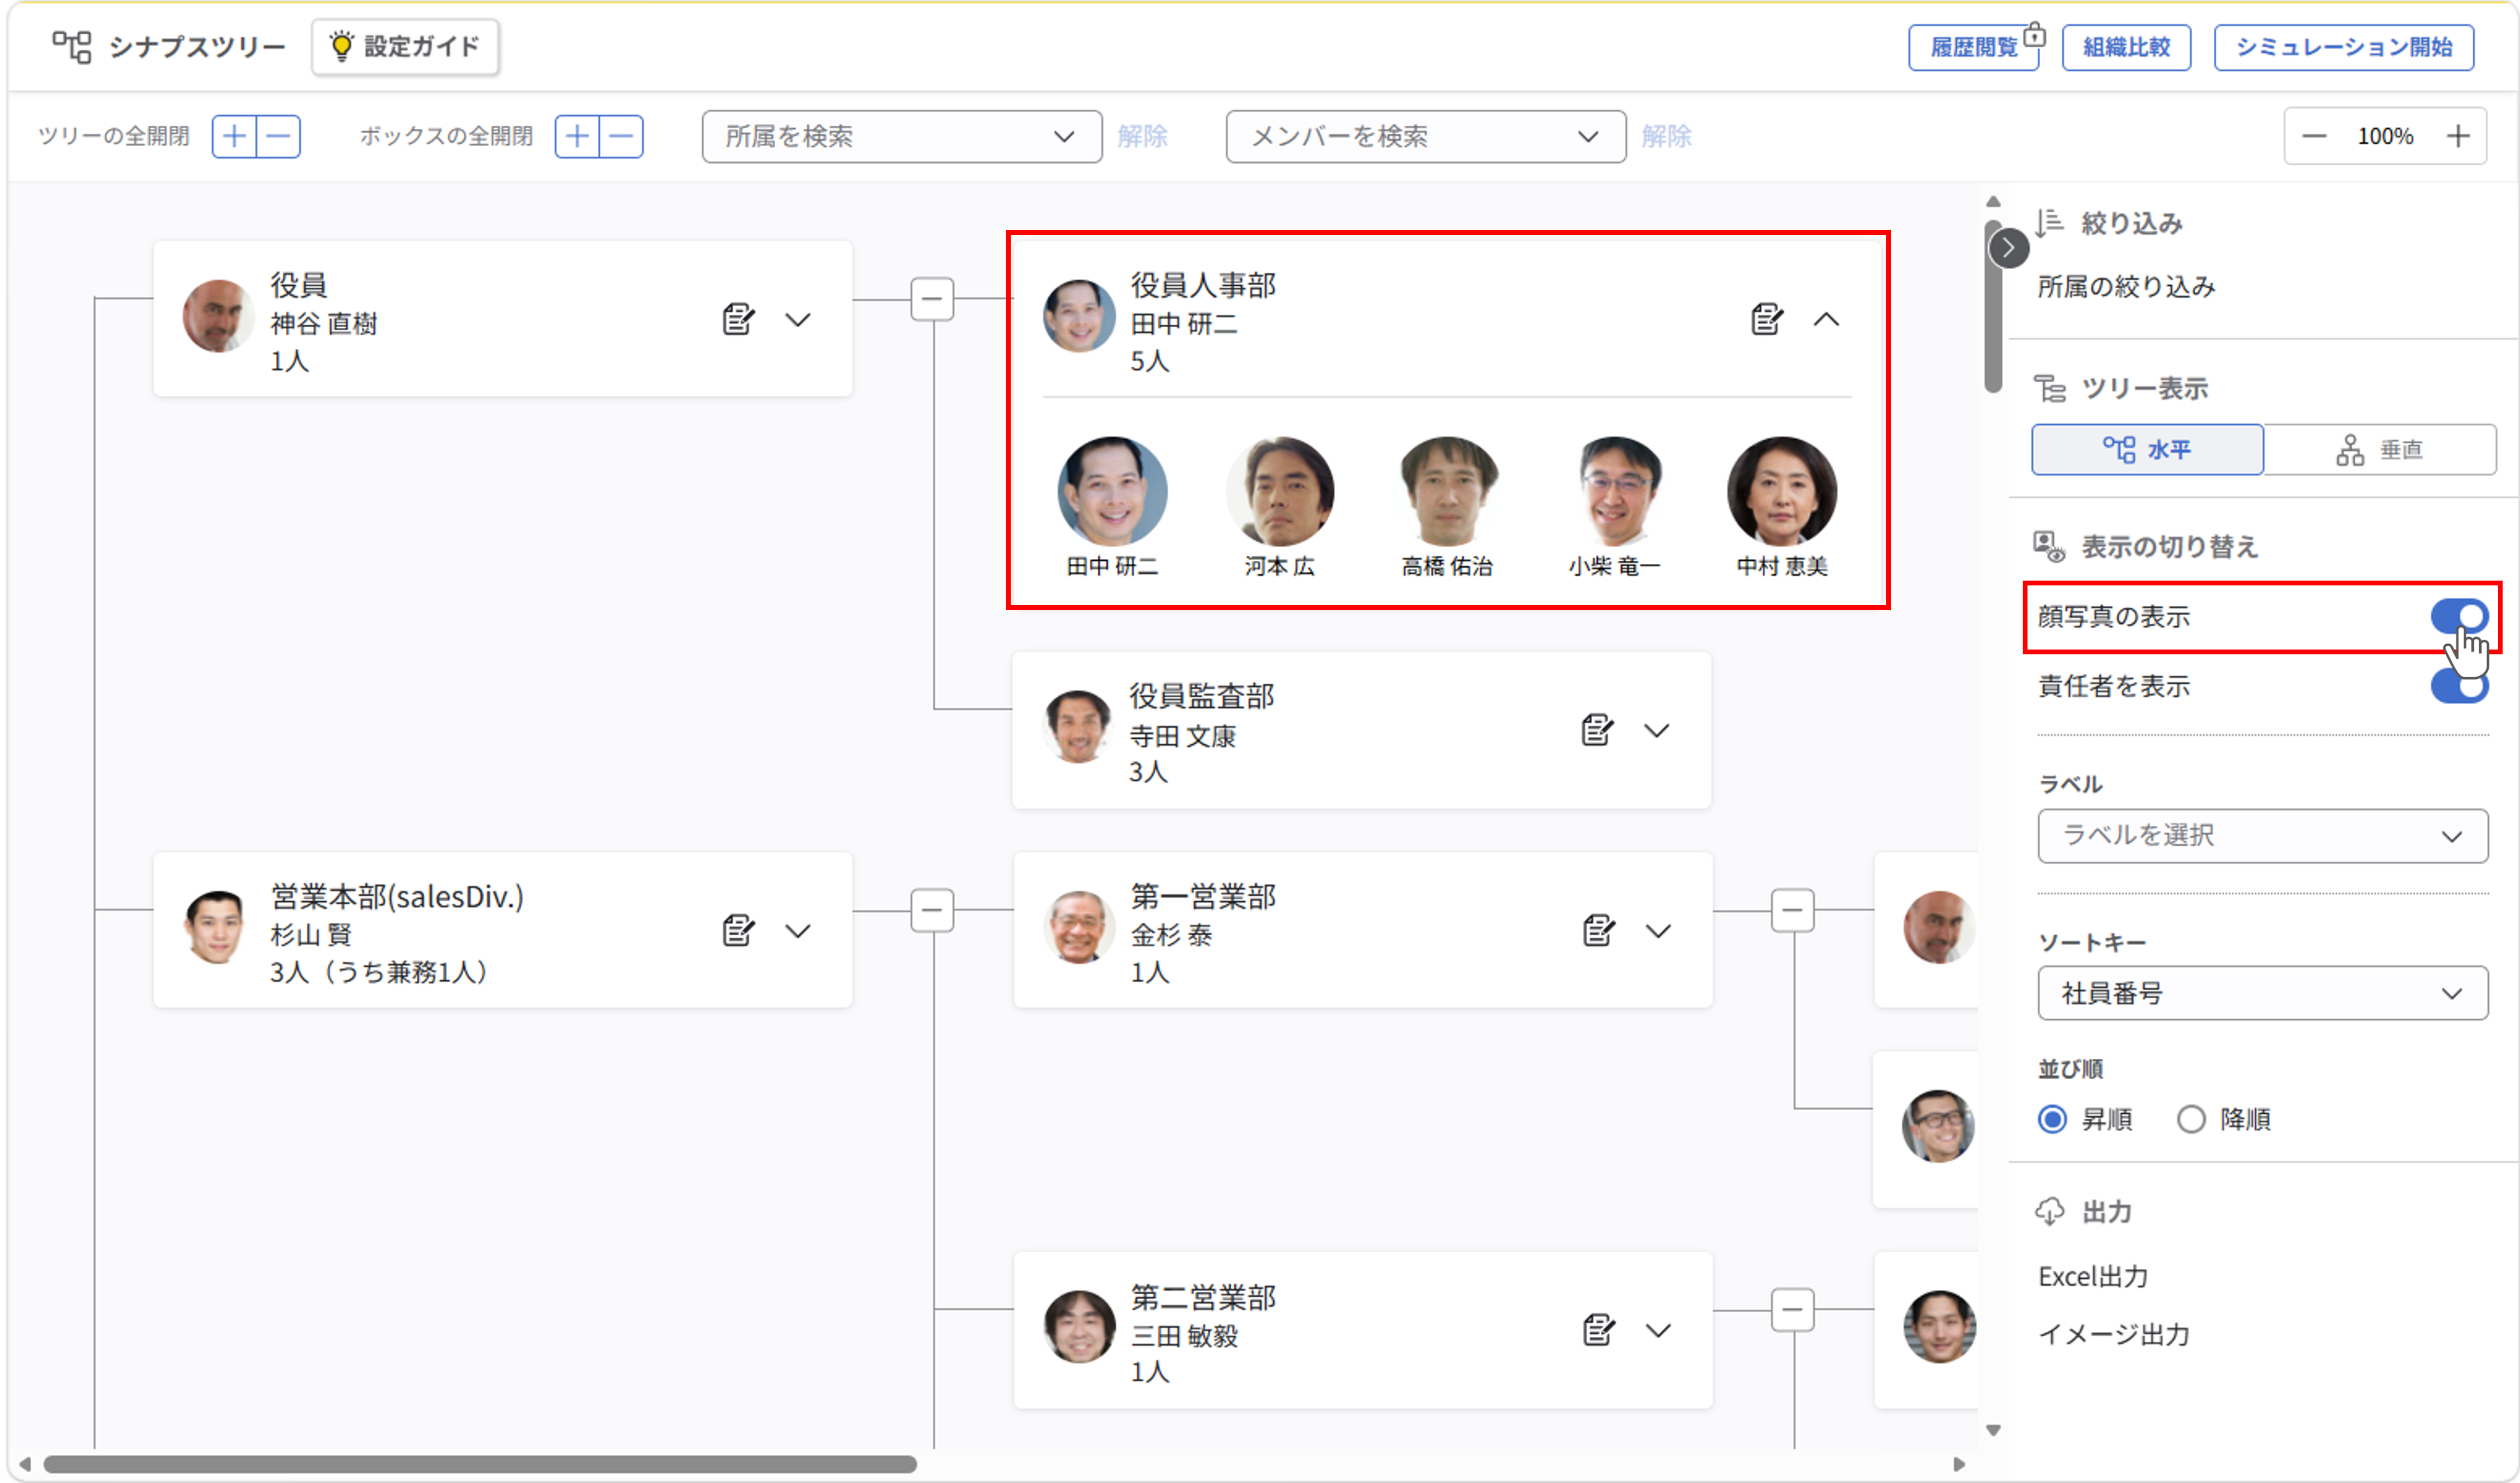Expand the 役員 box chevron

click(798, 320)
